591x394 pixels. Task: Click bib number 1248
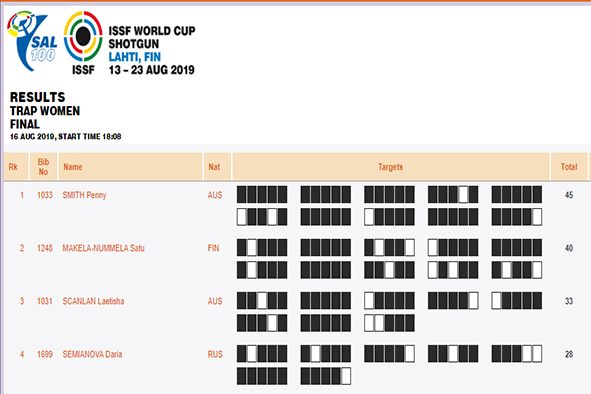[x=44, y=248]
